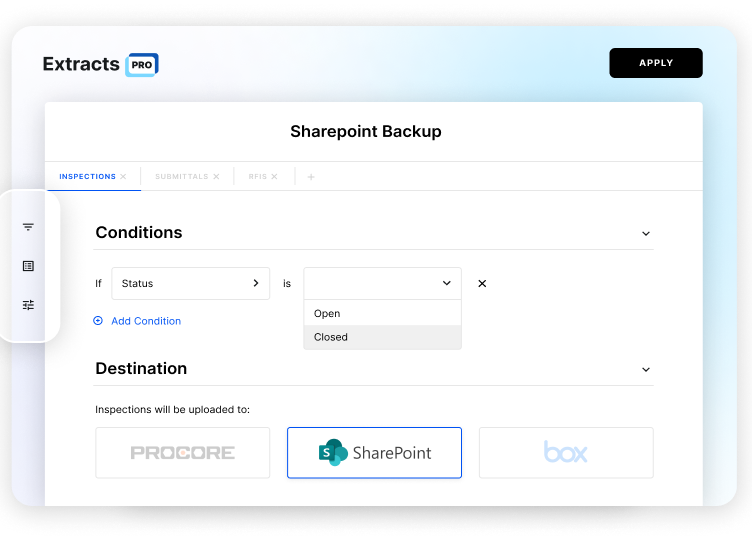This screenshot has height=540, width=752.
Task: Add a new tab with plus icon
Action: [311, 177]
